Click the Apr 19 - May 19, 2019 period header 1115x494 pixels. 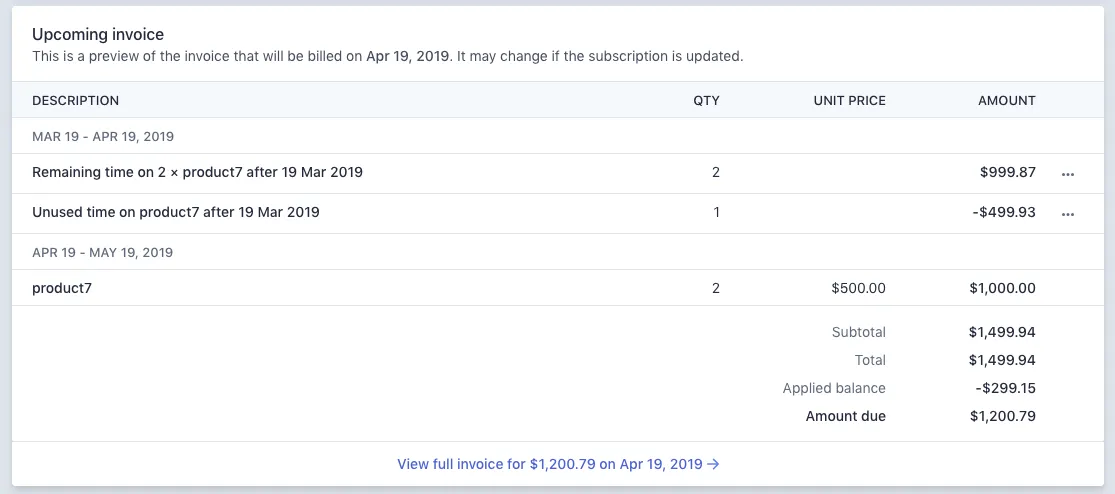click(x=102, y=252)
